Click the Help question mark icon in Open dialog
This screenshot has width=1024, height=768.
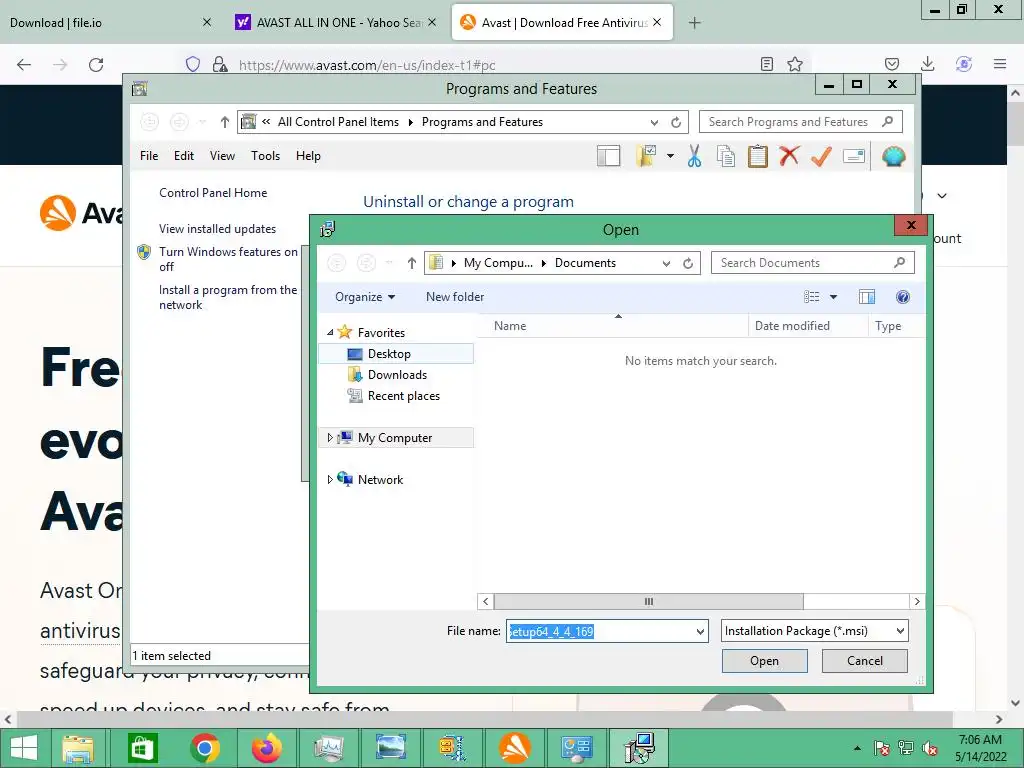[903, 297]
